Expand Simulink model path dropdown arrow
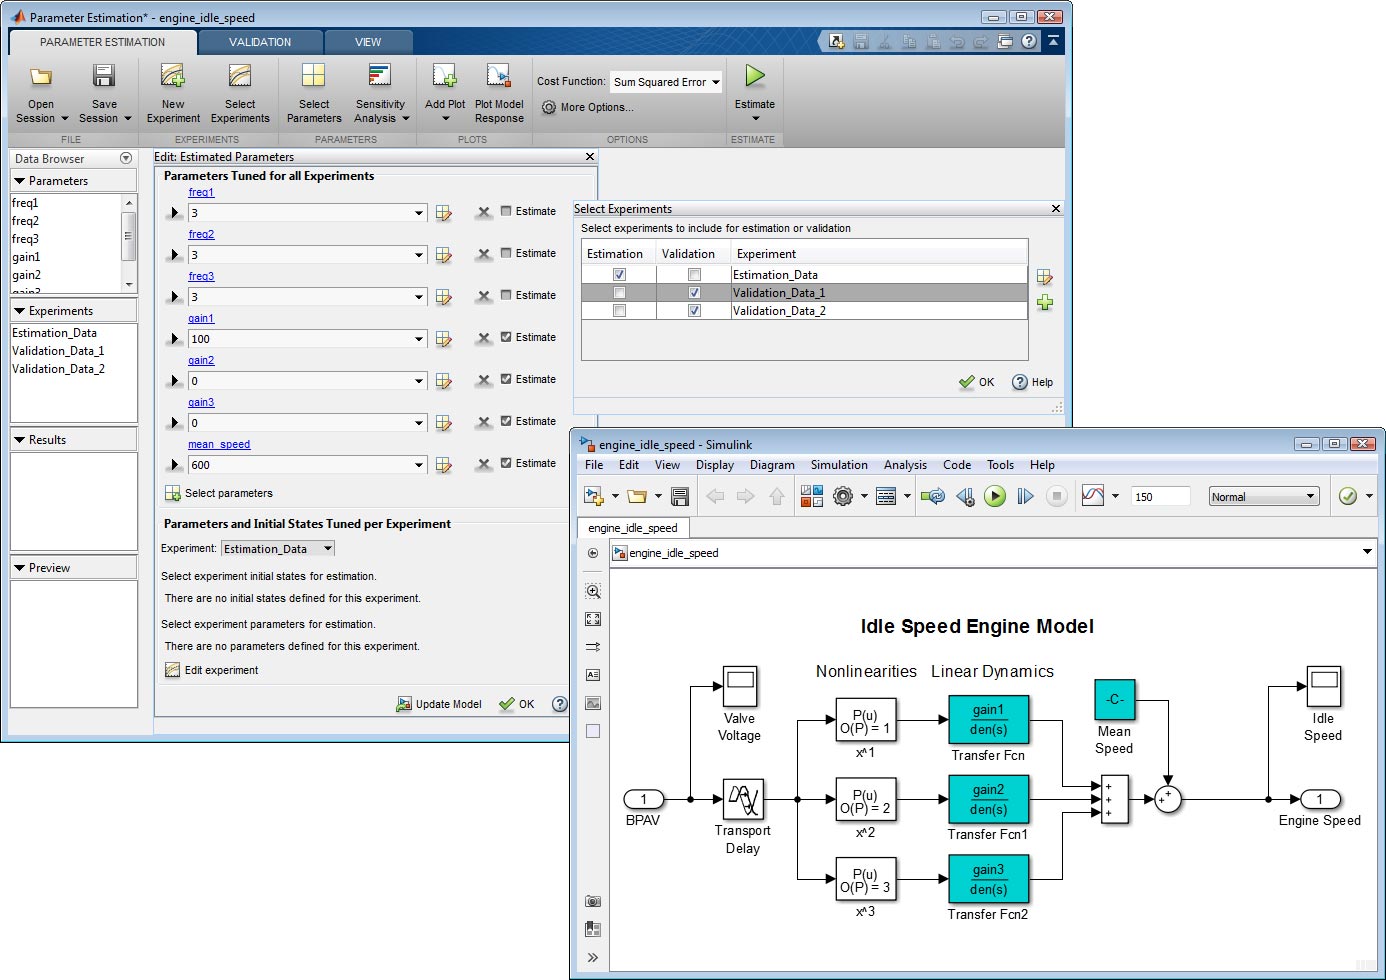 (x=1367, y=552)
